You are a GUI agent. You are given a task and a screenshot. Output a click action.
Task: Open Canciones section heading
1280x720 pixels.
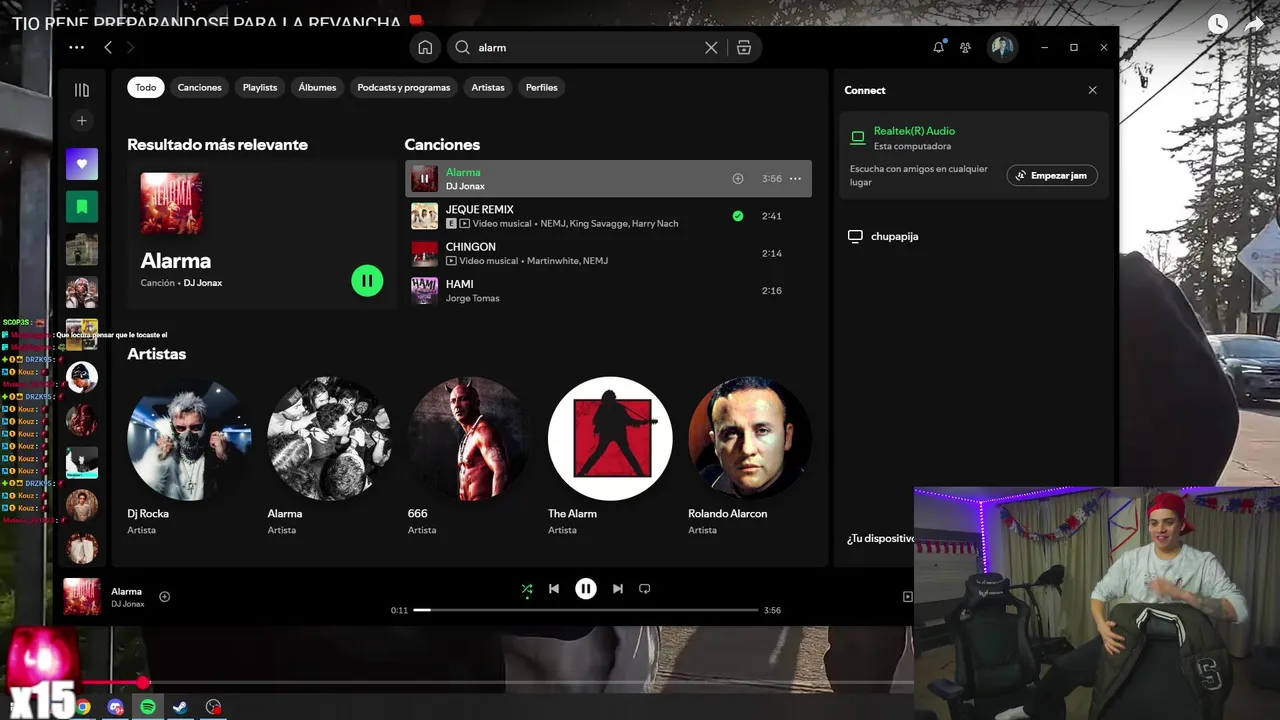tap(442, 145)
